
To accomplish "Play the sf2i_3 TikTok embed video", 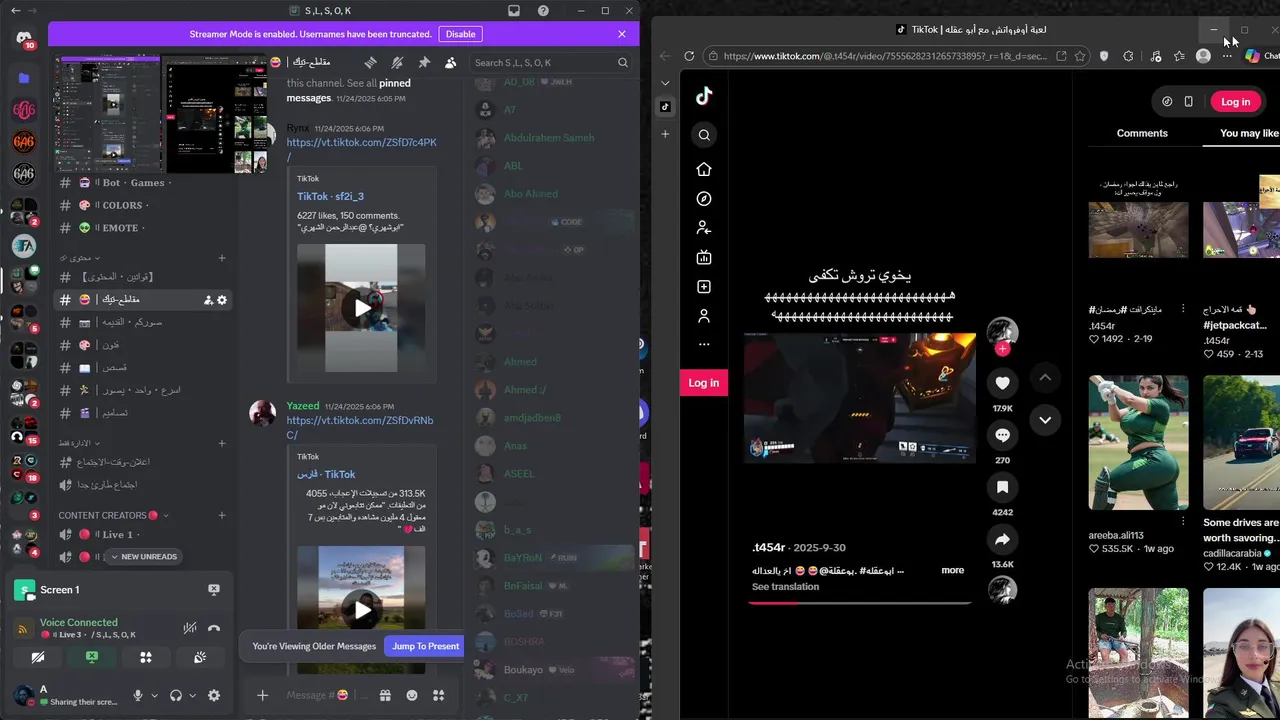I will [x=361, y=308].
